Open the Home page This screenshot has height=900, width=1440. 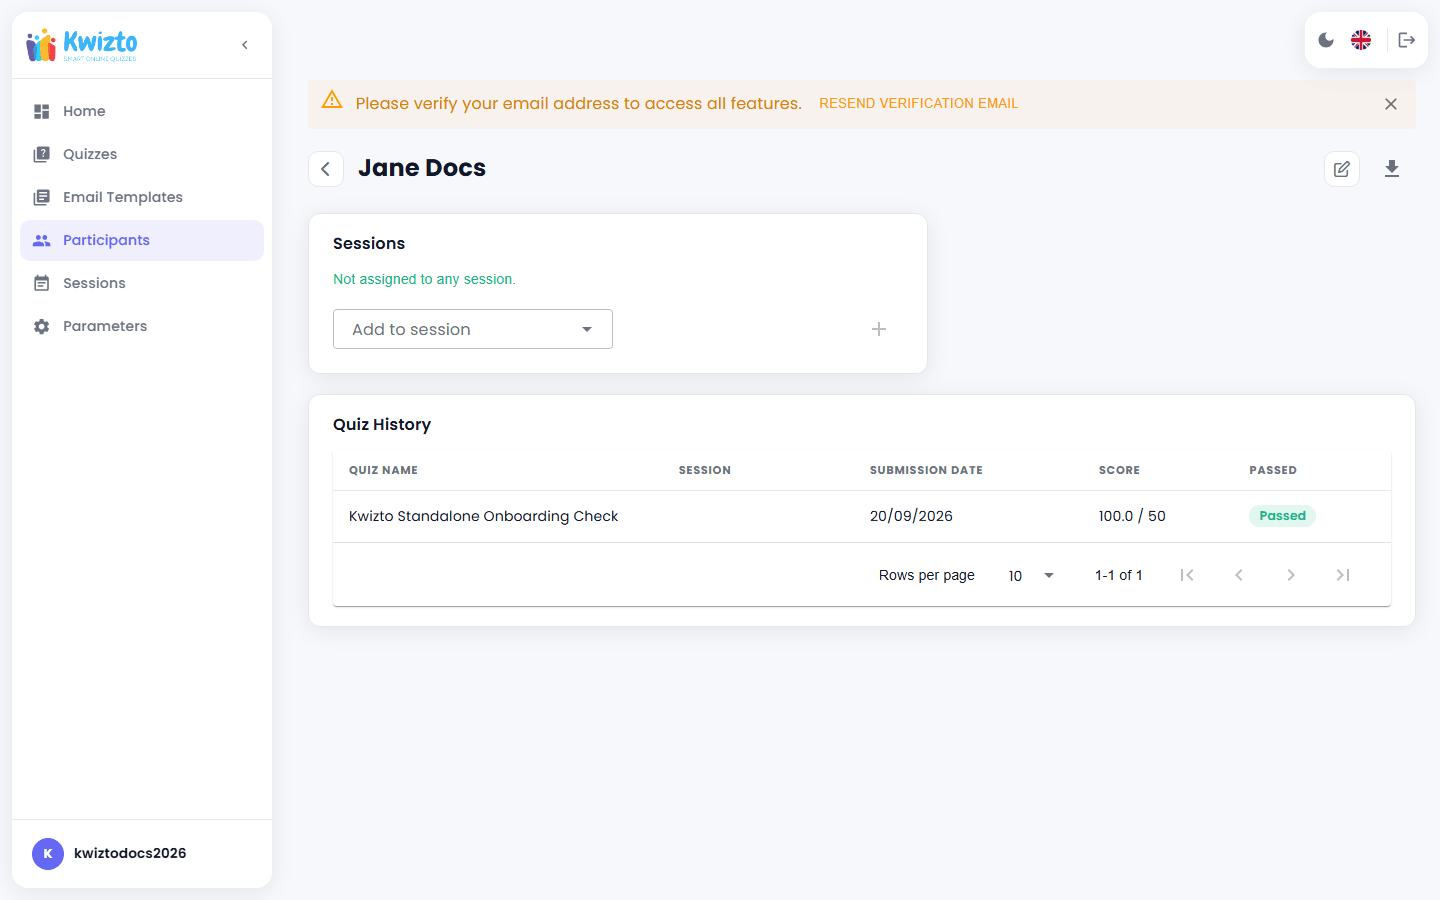click(142, 111)
